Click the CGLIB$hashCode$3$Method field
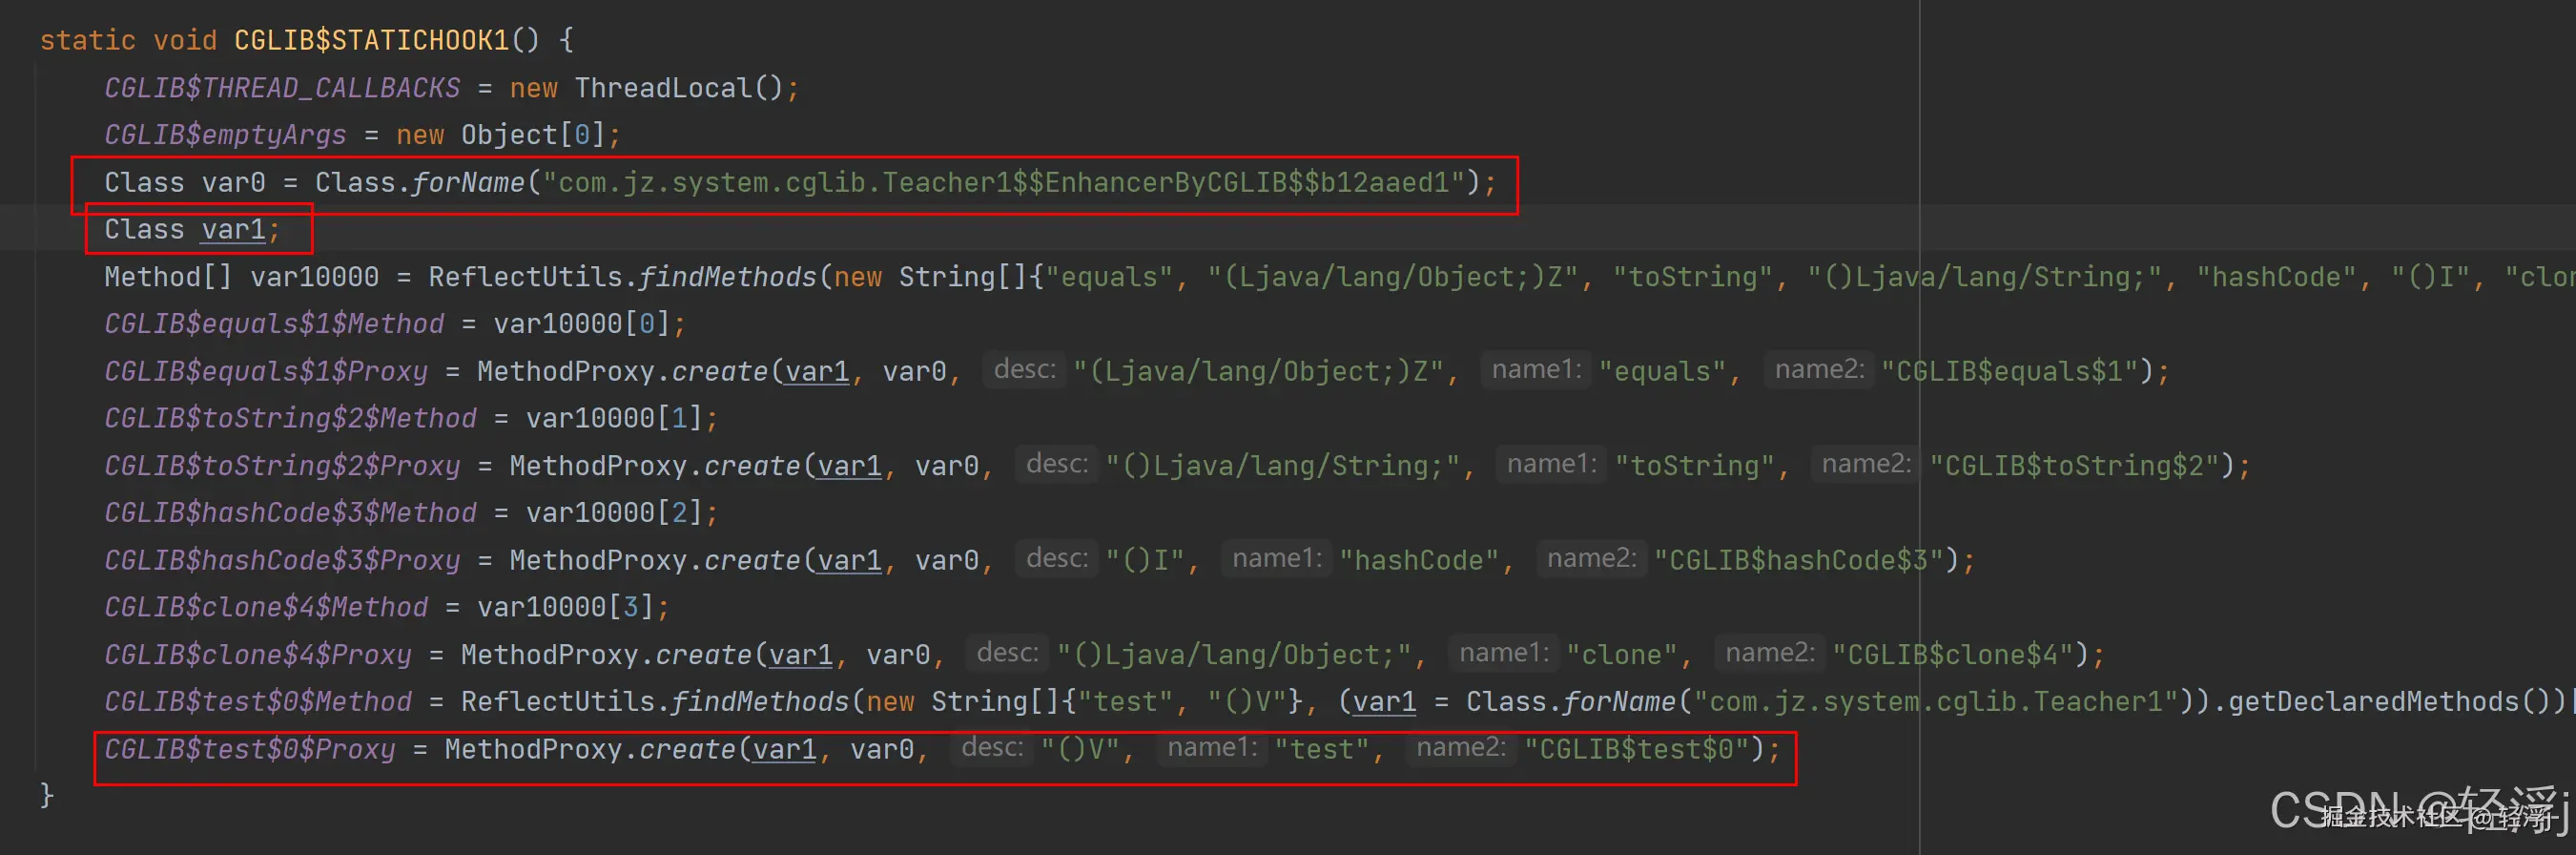The image size is (2576, 855). point(290,513)
